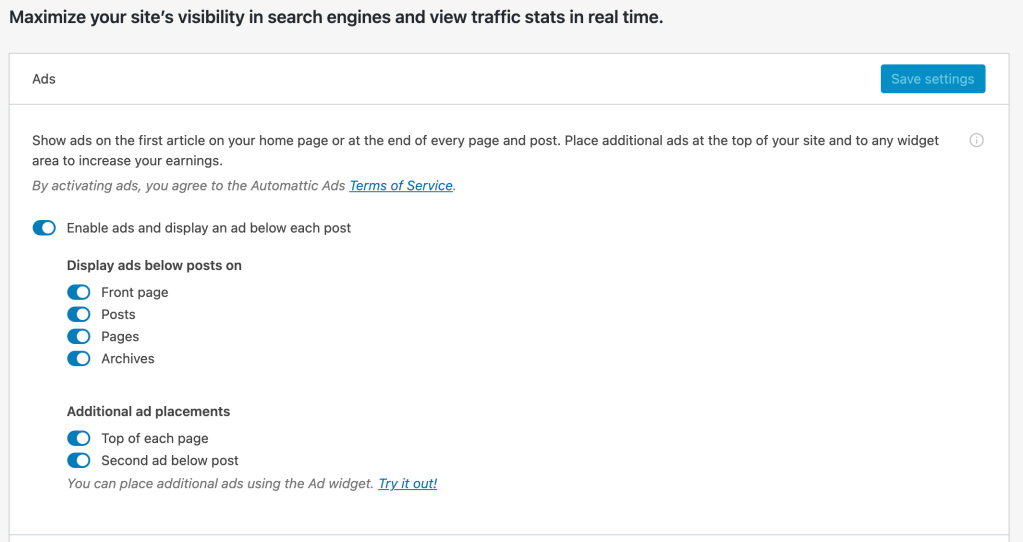Viewport: 1023px width, 542px height.
Task: Disable the main 'Enable ads' toggle switch
Action: (44, 228)
